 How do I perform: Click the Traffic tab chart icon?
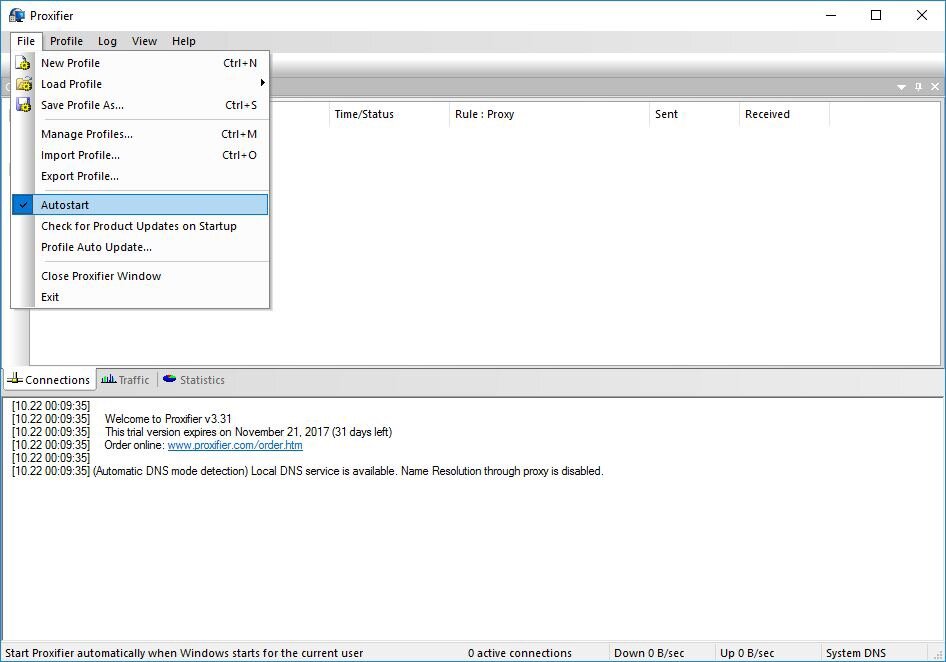(109, 379)
